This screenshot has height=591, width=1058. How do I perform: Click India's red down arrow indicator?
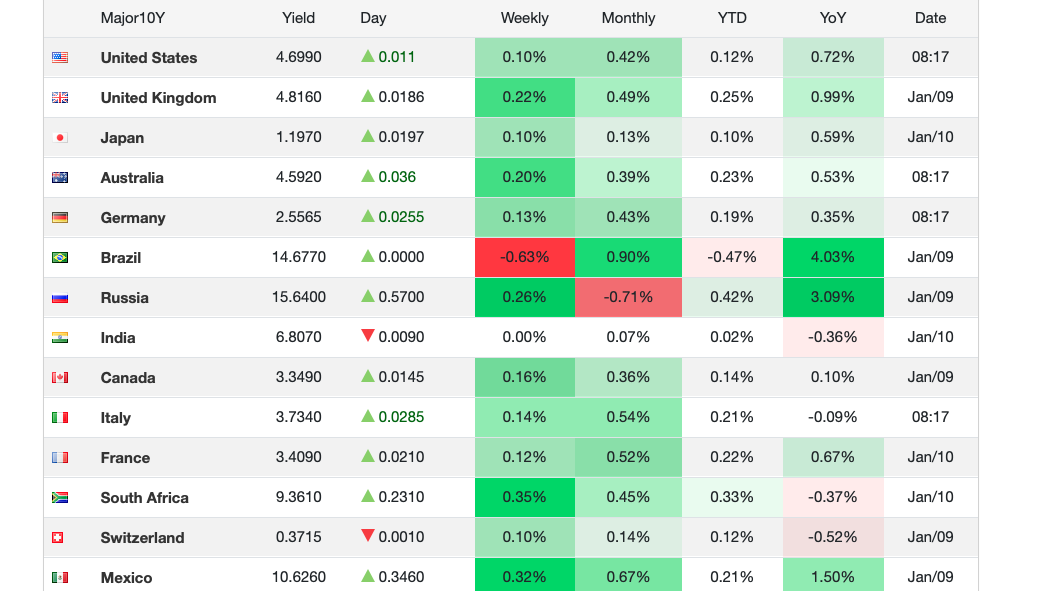368,335
